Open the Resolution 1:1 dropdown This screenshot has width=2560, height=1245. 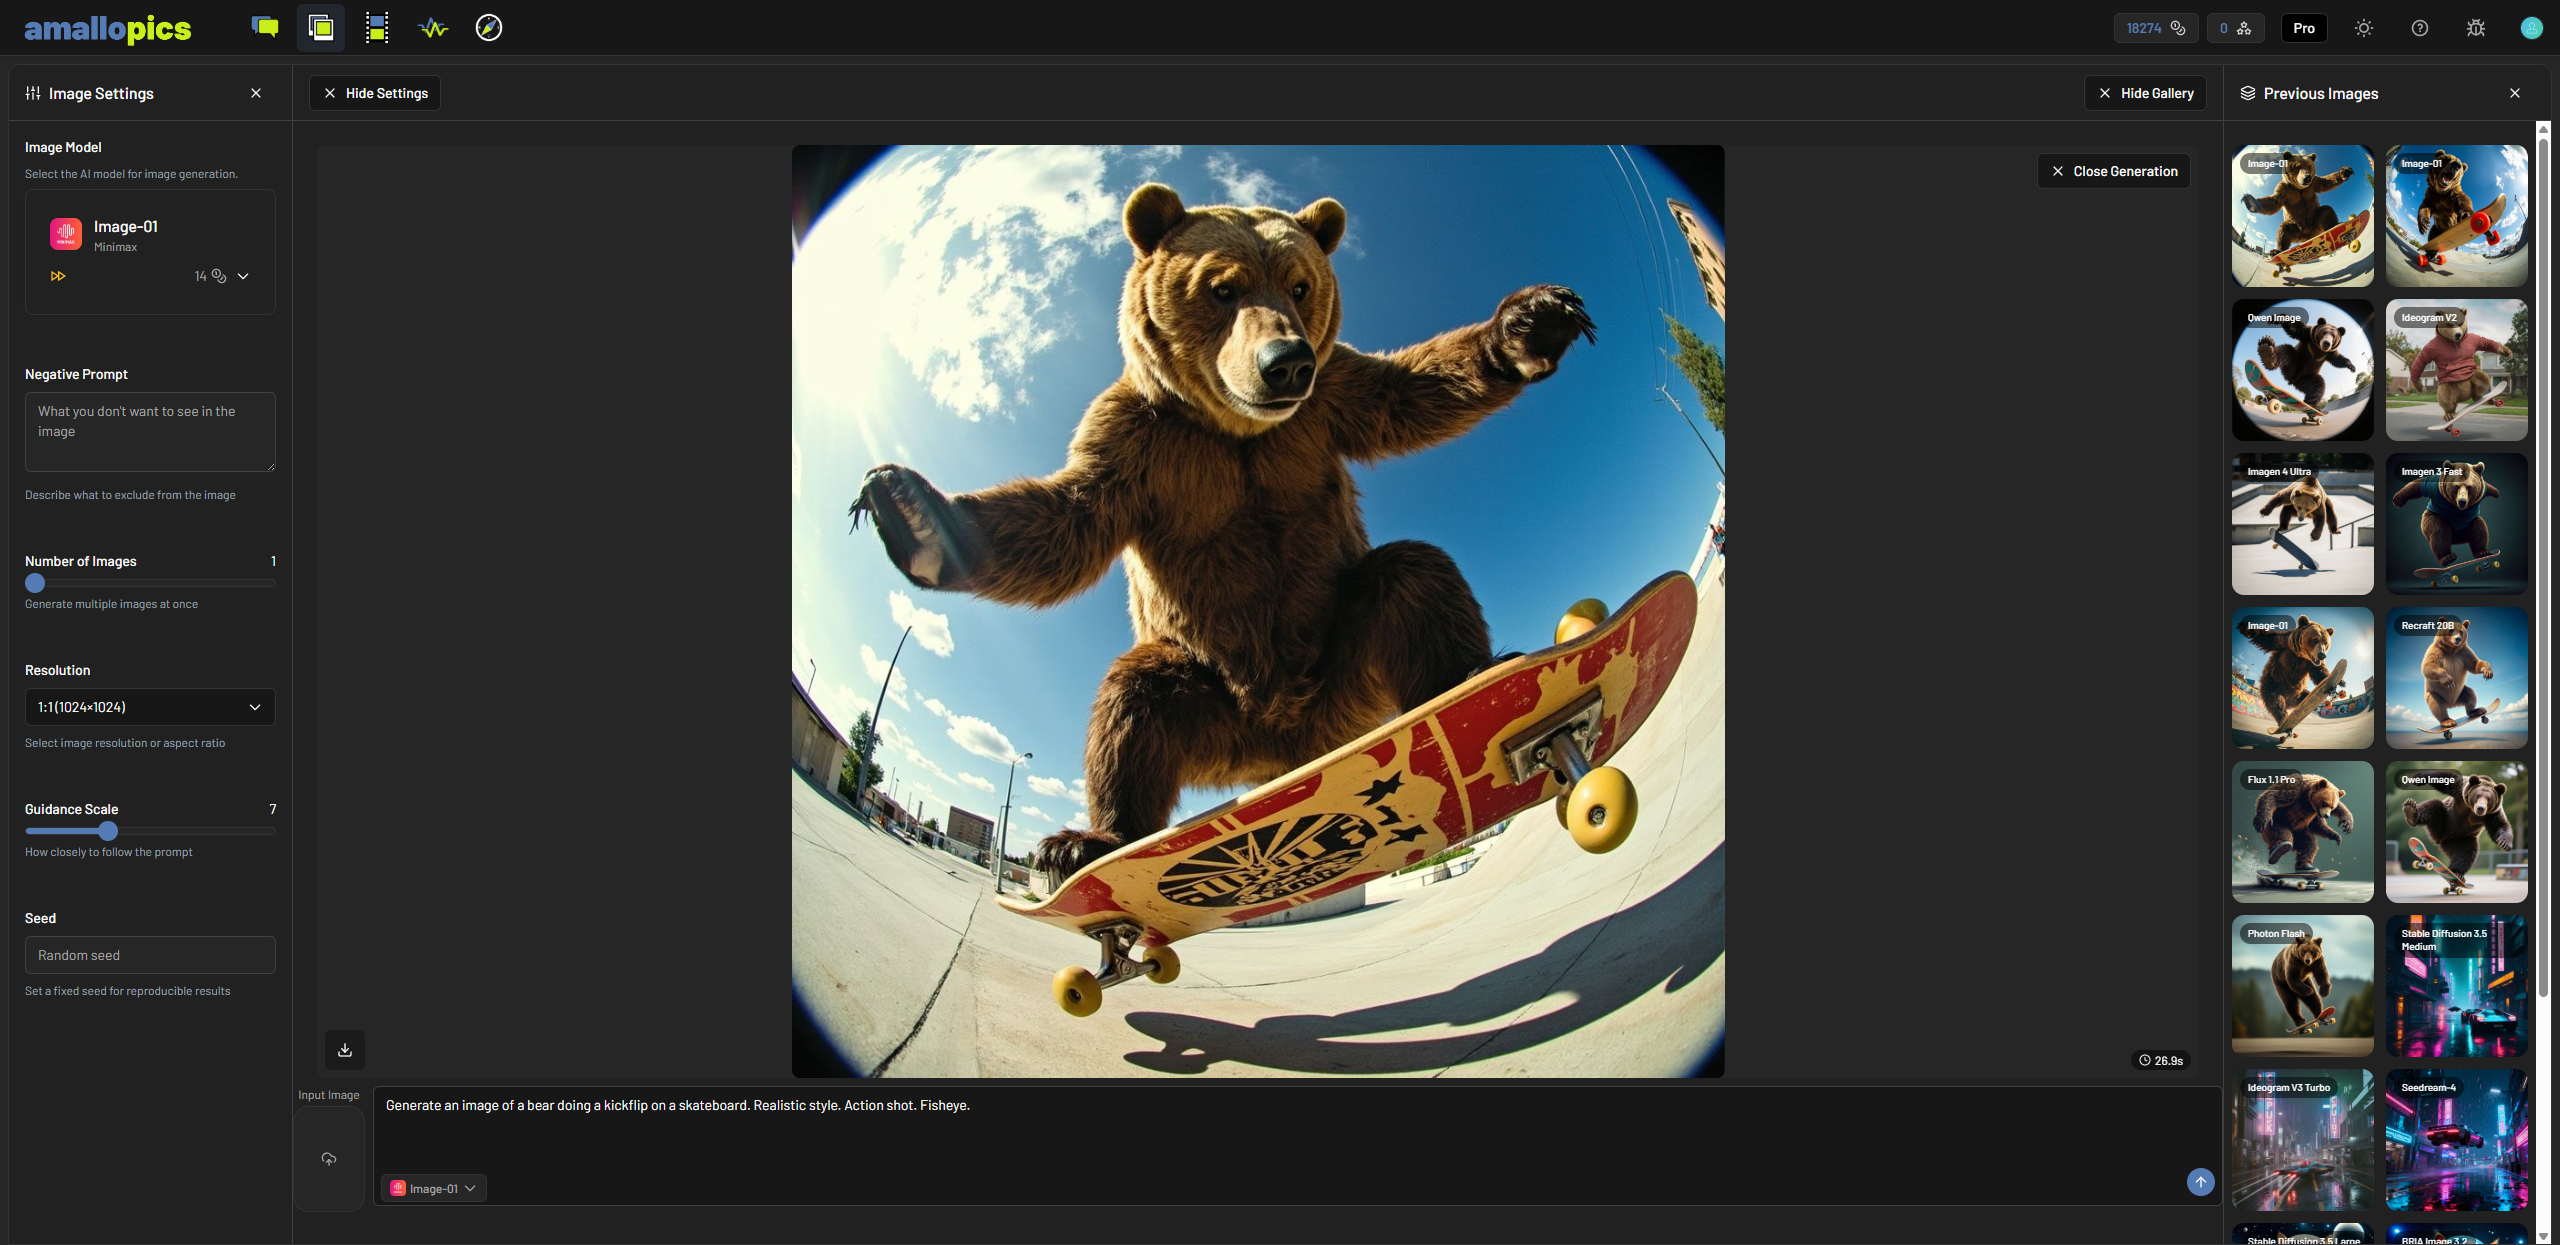[150, 707]
